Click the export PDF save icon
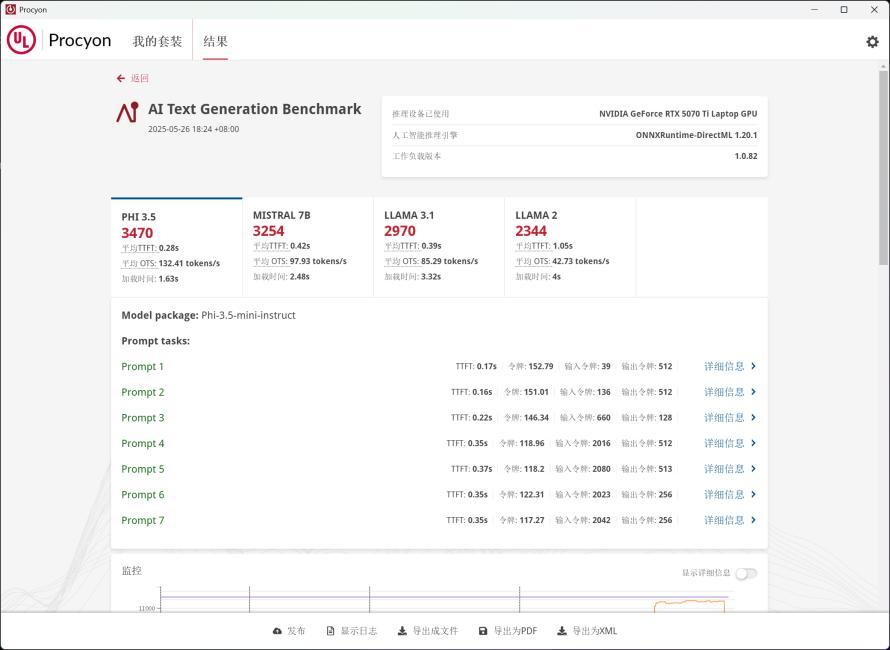 point(483,631)
